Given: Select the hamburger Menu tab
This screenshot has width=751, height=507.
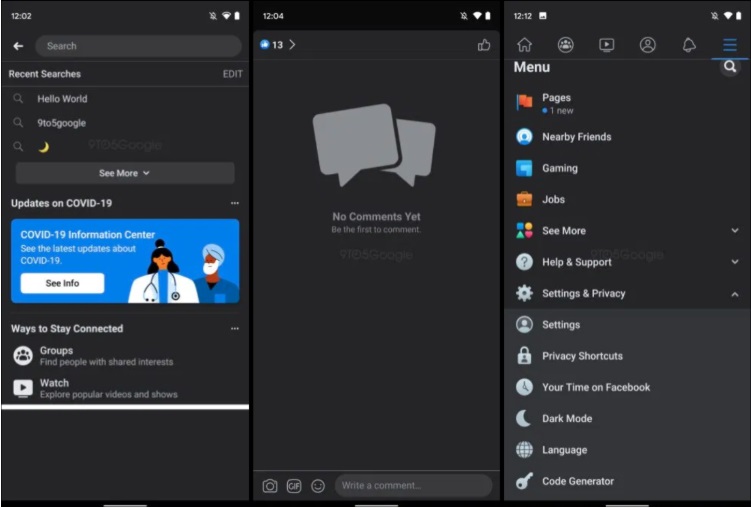Looking at the screenshot, I should pos(729,45).
